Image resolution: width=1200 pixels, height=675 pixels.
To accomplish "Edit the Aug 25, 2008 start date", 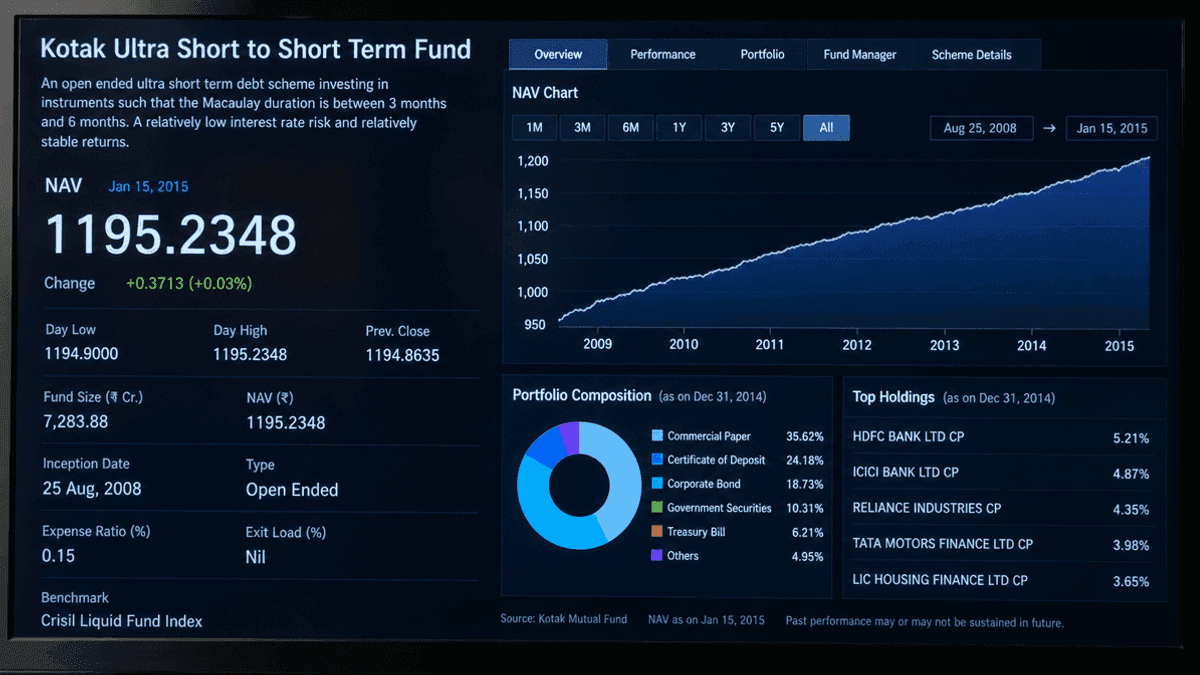I will pyautogui.click(x=981, y=128).
